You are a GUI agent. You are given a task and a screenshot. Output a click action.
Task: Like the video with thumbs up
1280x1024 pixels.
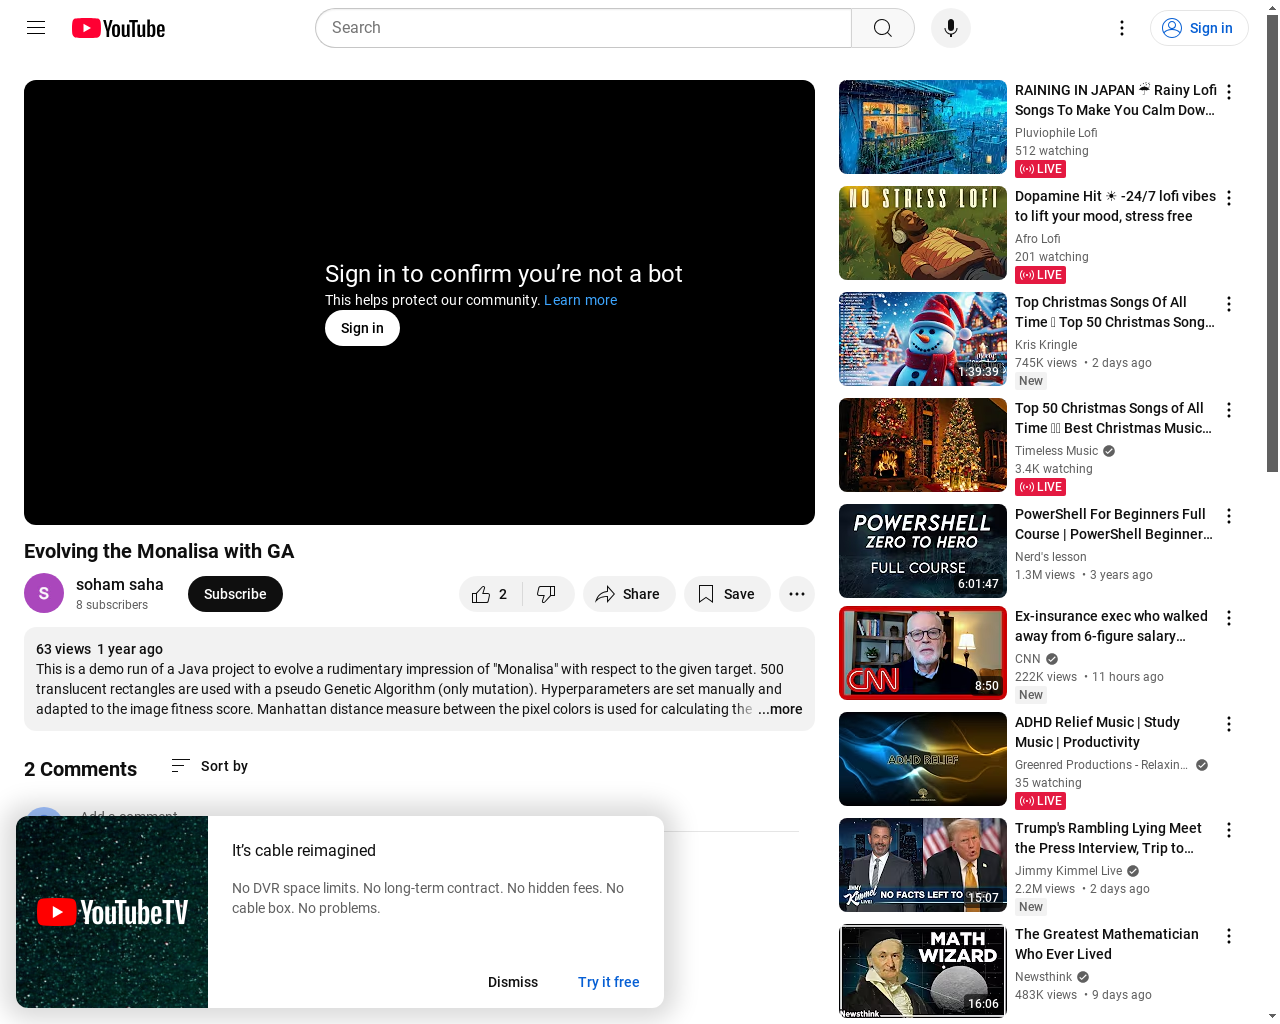coord(490,594)
